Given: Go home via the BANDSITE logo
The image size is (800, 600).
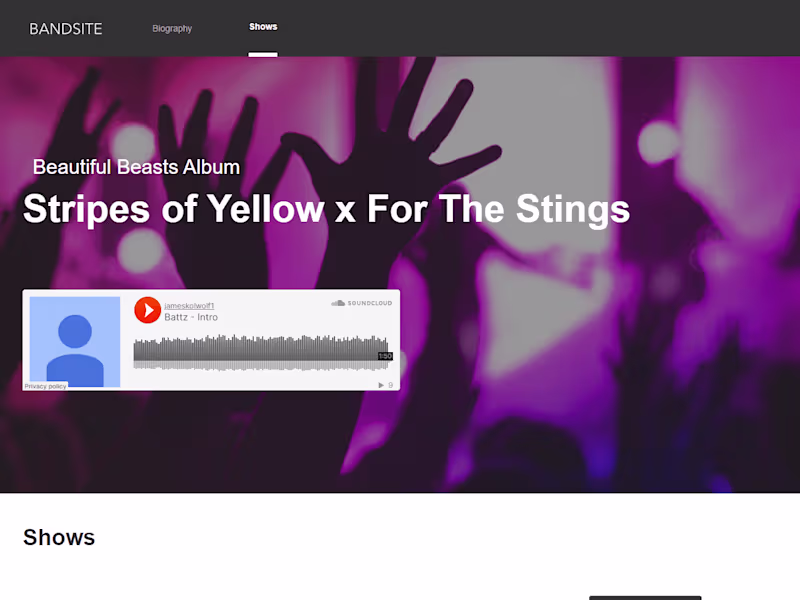Looking at the screenshot, I should click(x=66, y=29).
